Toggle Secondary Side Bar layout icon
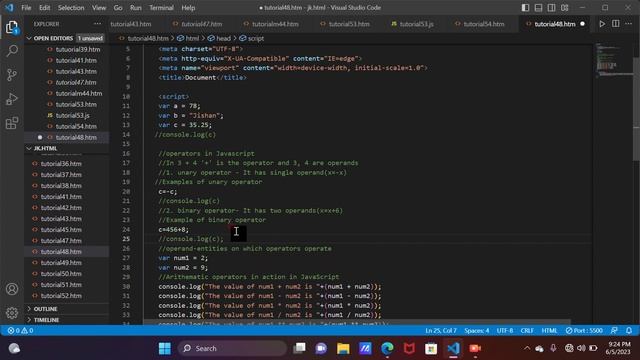 (551, 8)
